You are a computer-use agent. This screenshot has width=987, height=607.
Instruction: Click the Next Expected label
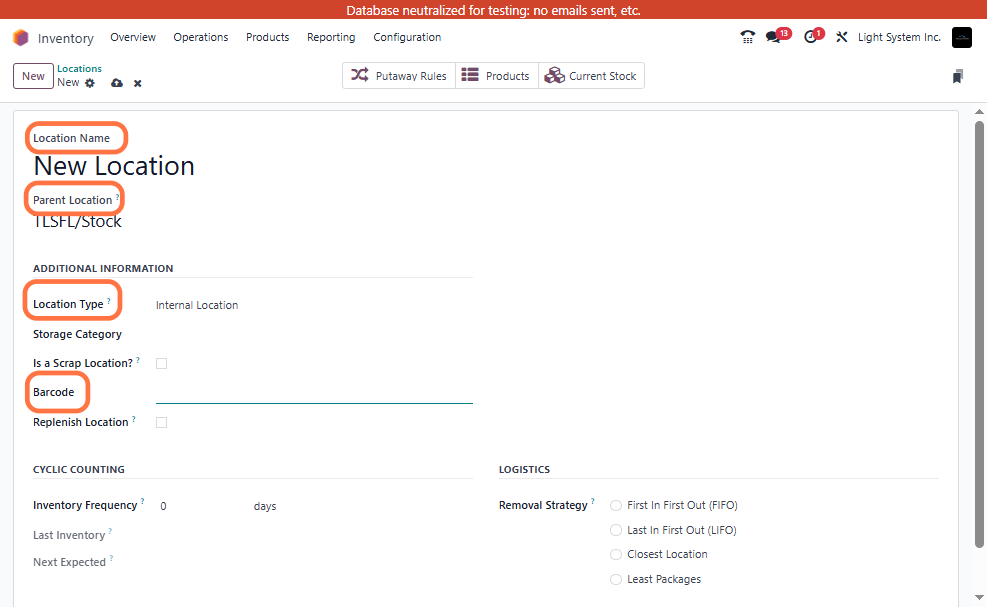pos(69,562)
